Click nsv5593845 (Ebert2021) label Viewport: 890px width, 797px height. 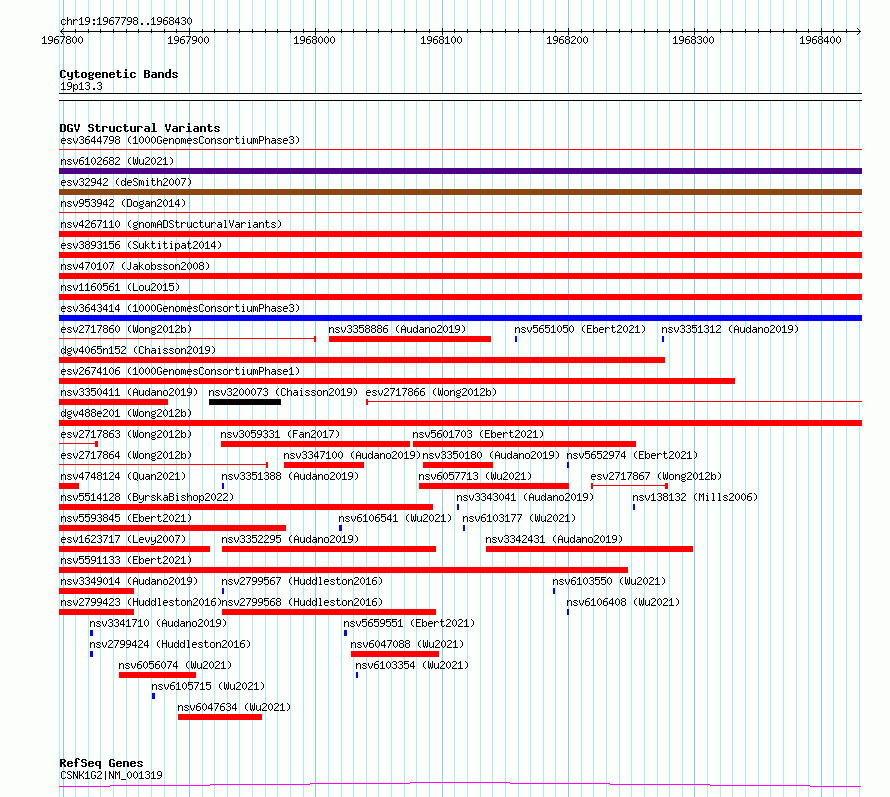pos(126,518)
